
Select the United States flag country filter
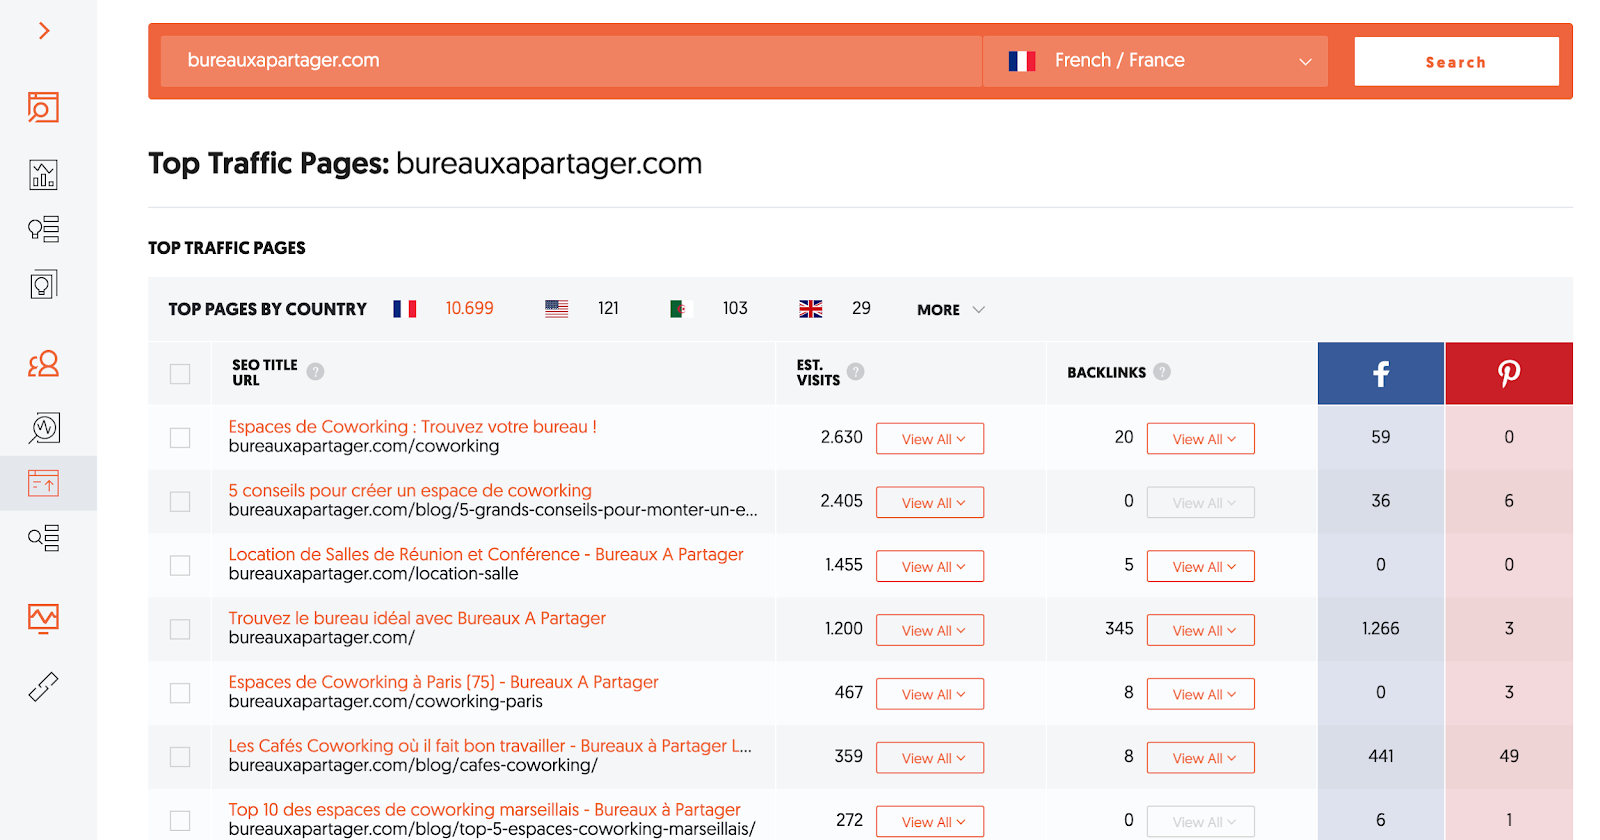coord(557,309)
